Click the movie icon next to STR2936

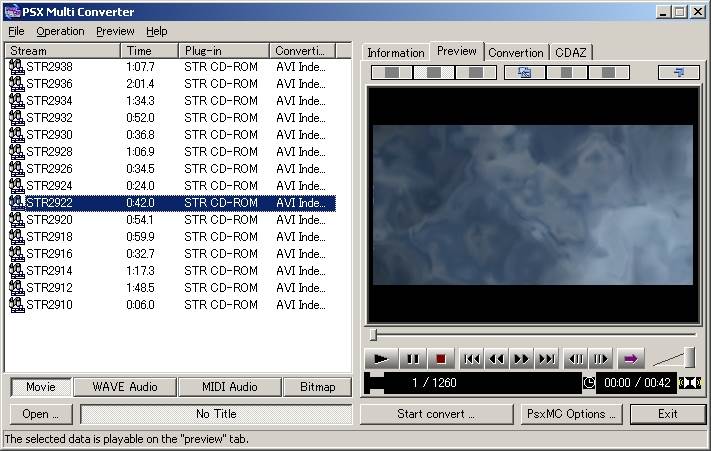click(17, 84)
